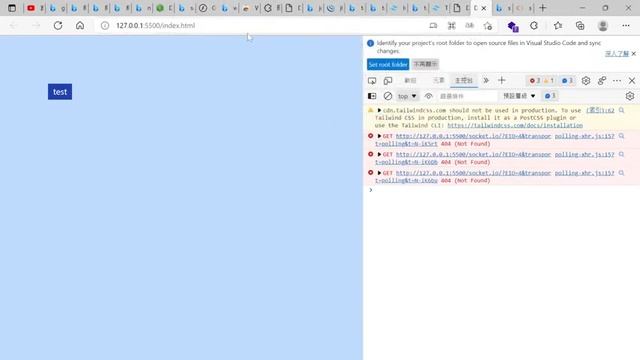Image resolution: width=640 pixels, height=360 pixels.
Task: Open first error's polling-xhr.js:157 source link
Action: pos(584,136)
